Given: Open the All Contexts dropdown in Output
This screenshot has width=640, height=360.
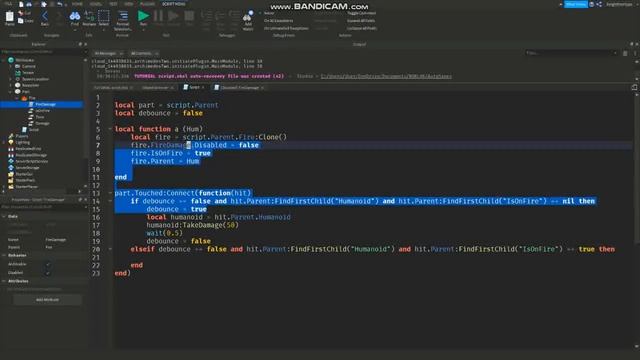Looking at the screenshot, I should click(x=144, y=53).
